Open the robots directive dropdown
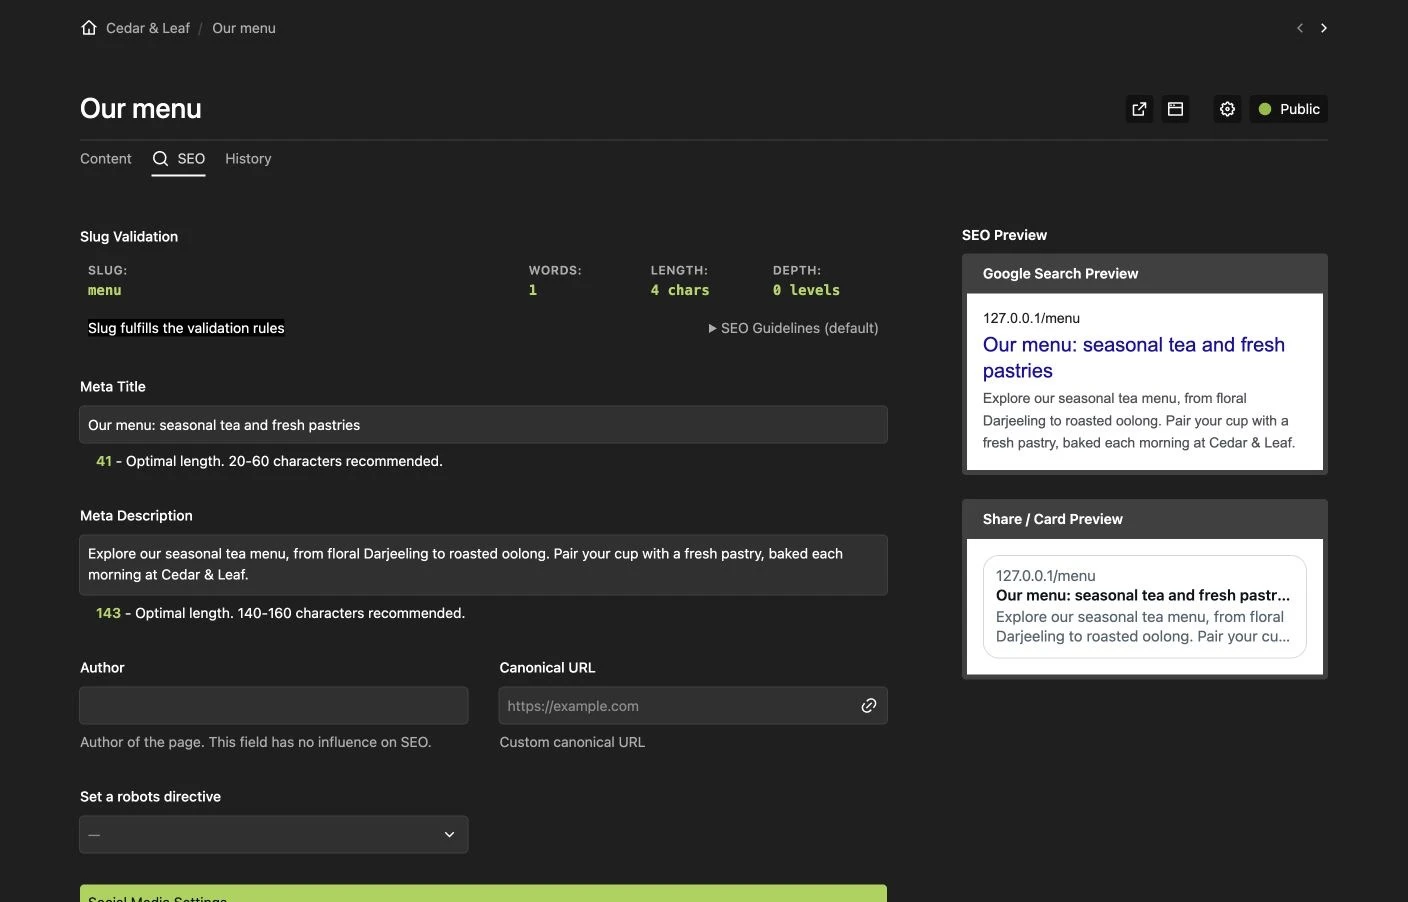Screen dimensions: 1408x902 click(x=274, y=835)
